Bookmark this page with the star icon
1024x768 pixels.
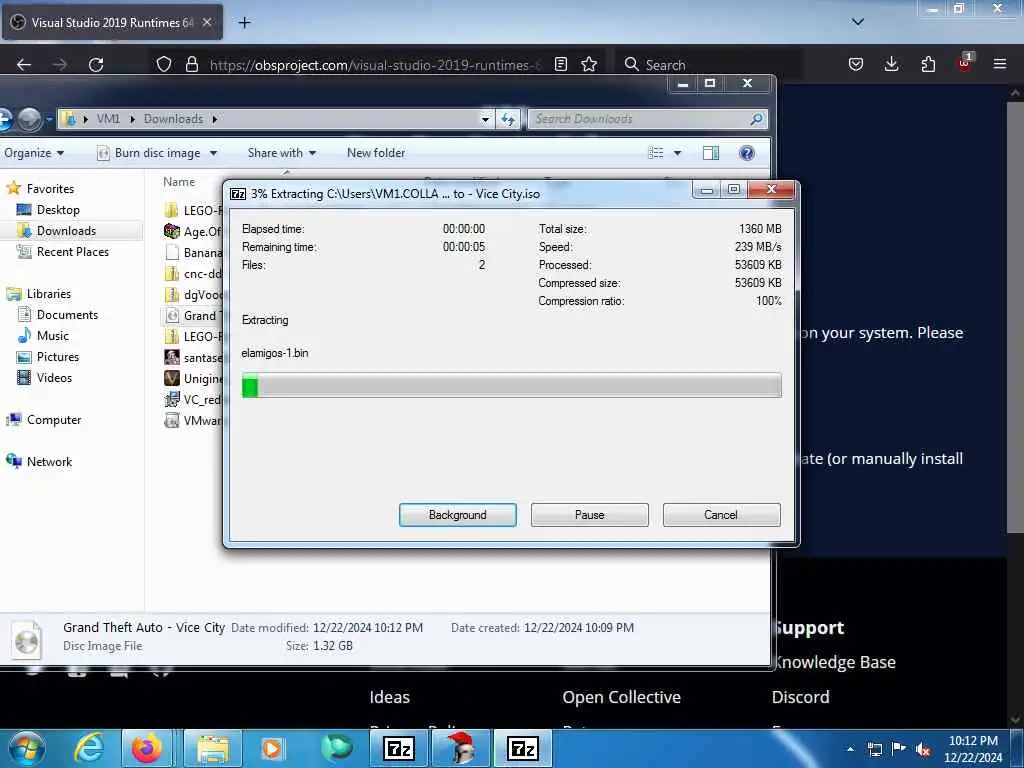click(x=589, y=65)
